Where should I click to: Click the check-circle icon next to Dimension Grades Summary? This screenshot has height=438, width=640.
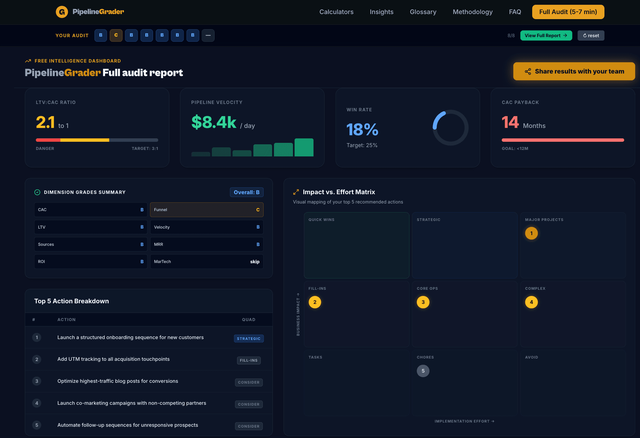point(37,192)
